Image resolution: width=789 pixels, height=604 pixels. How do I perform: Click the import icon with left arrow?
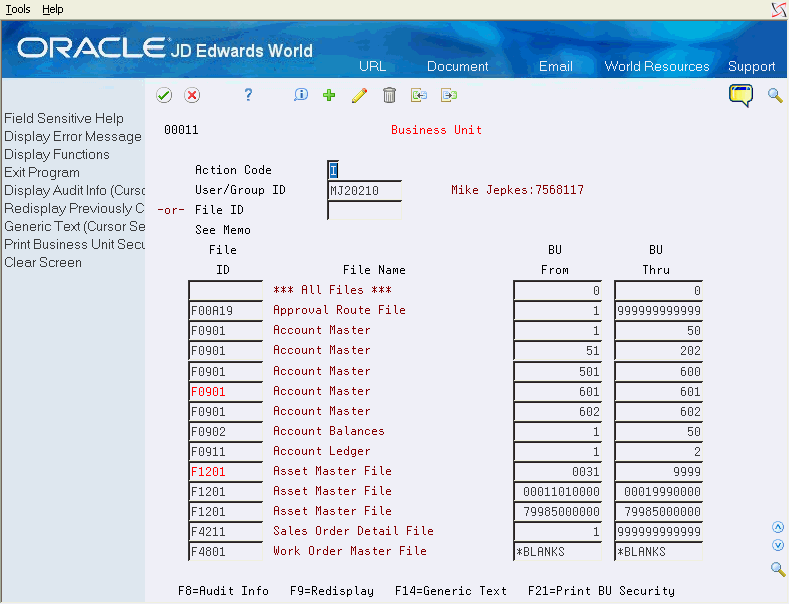[419, 95]
